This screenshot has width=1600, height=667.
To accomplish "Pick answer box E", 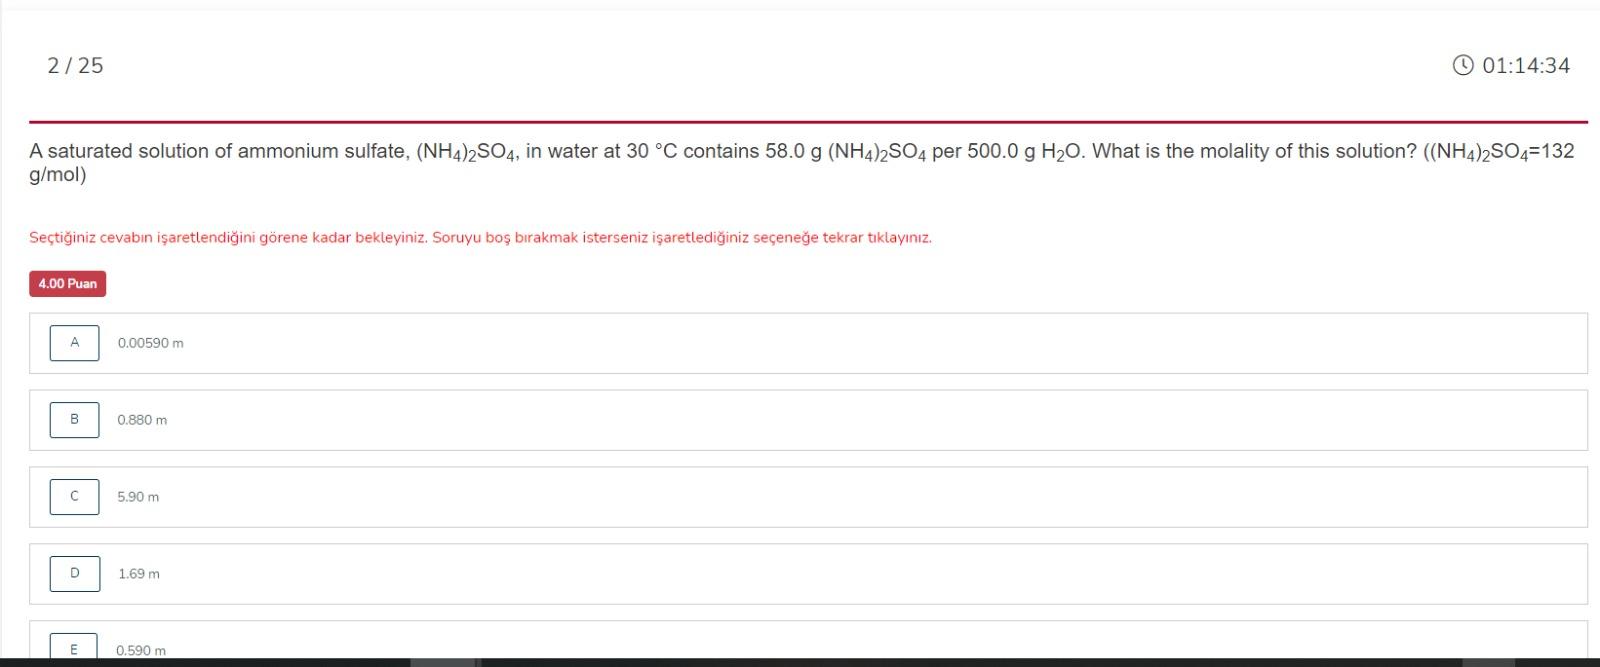I will point(74,646).
